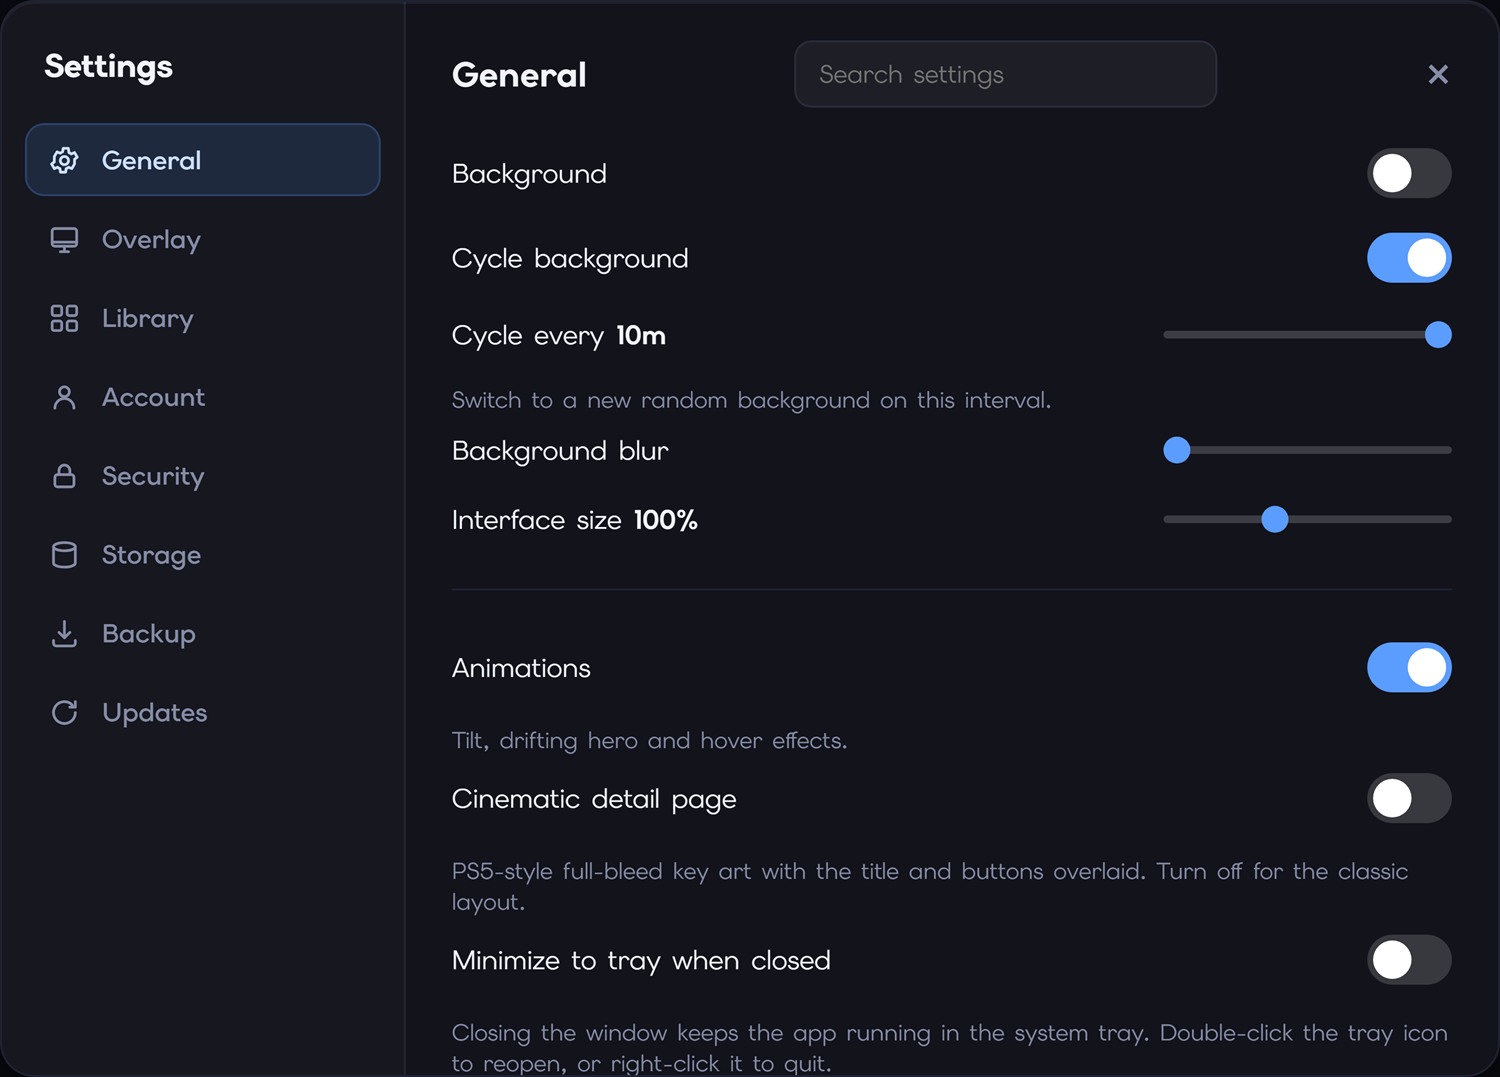Disable the Animations toggle
Viewport: 1500px width, 1077px height.
pyautogui.click(x=1409, y=668)
